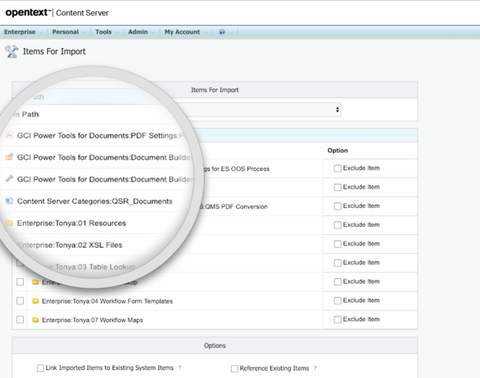Screen dimensions: 480x378
Task: Open the My Account menu
Action: tap(182, 32)
